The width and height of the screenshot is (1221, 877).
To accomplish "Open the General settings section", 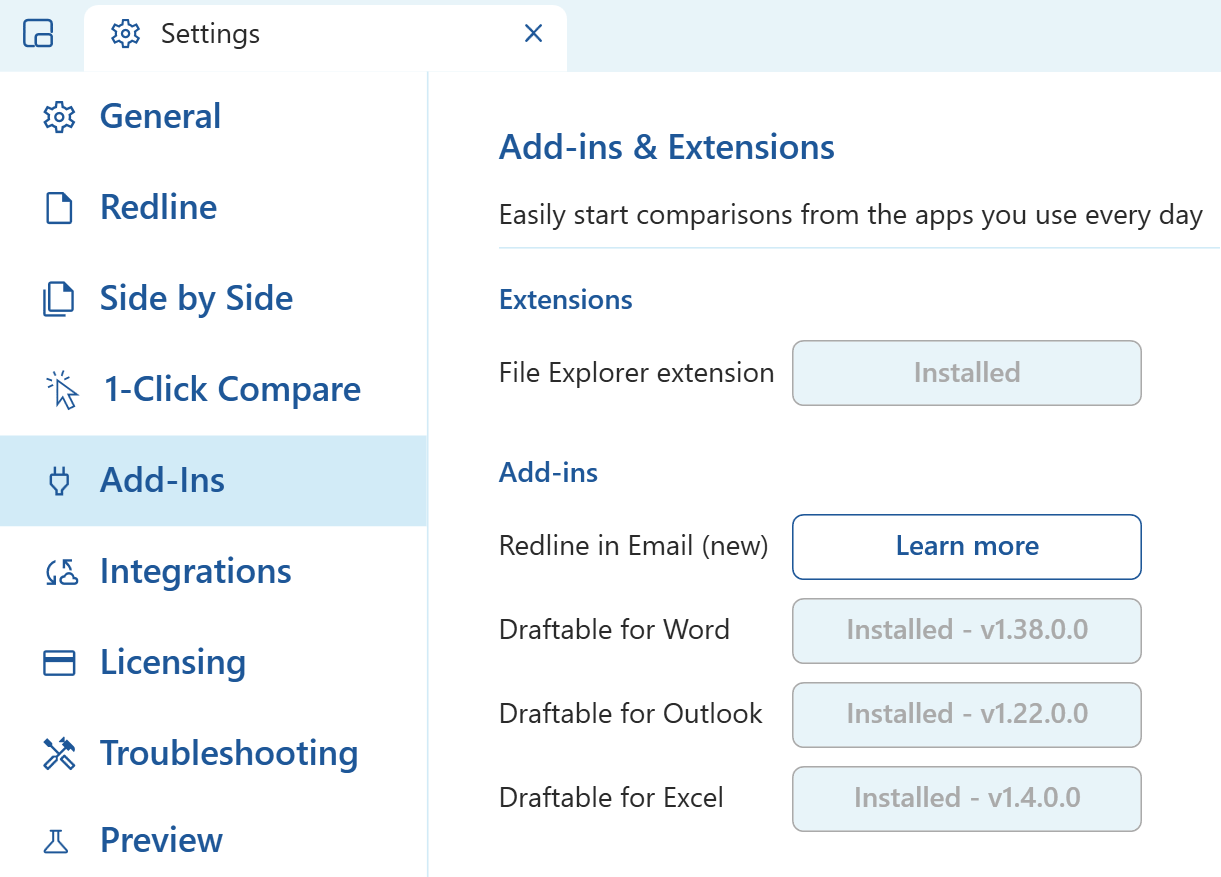I will pyautogui.click(x=159, y=117).
